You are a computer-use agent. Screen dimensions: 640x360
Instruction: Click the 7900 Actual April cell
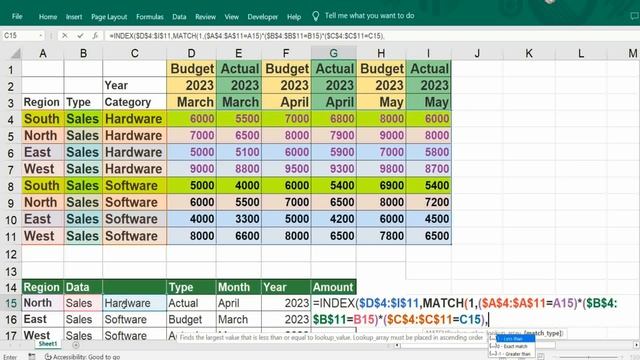point(333,136)
